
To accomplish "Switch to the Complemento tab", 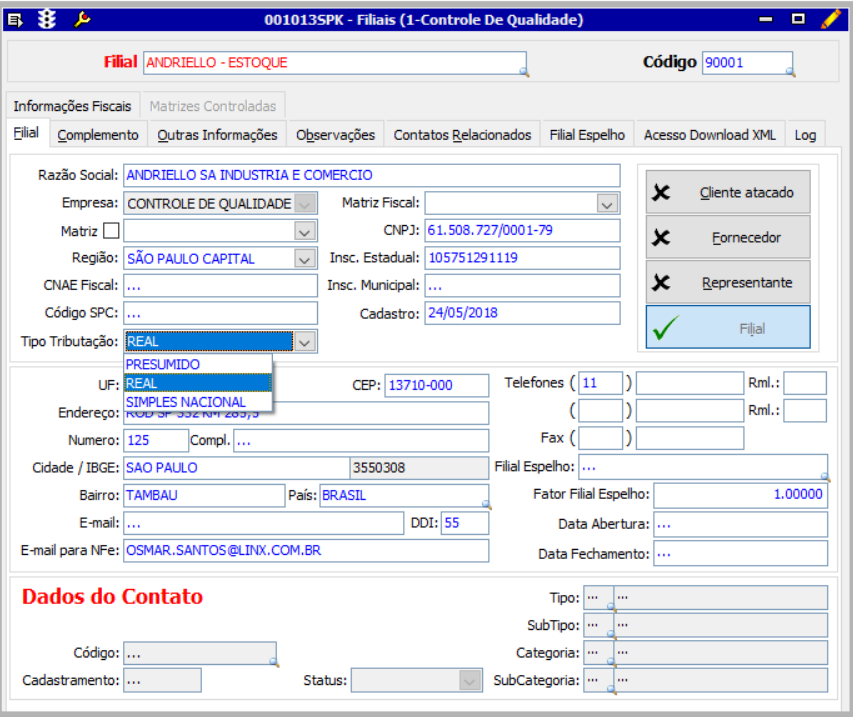I will point(98,135).
